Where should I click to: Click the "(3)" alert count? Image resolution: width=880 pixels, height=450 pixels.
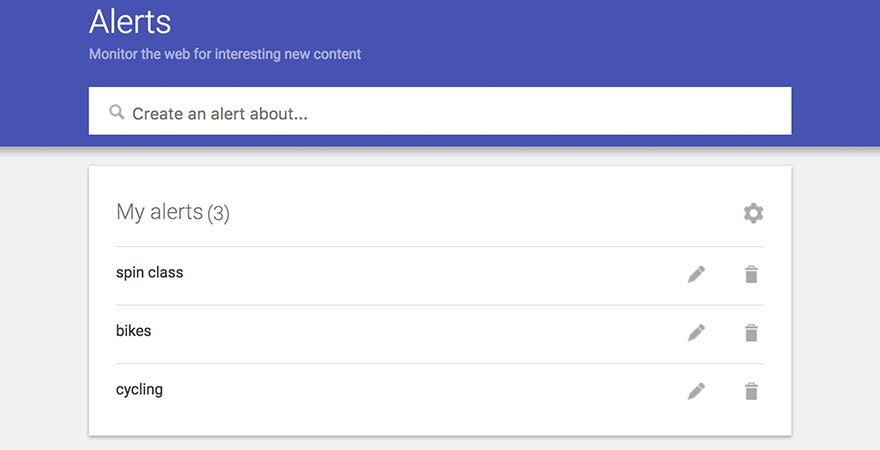tap(218, 213)
